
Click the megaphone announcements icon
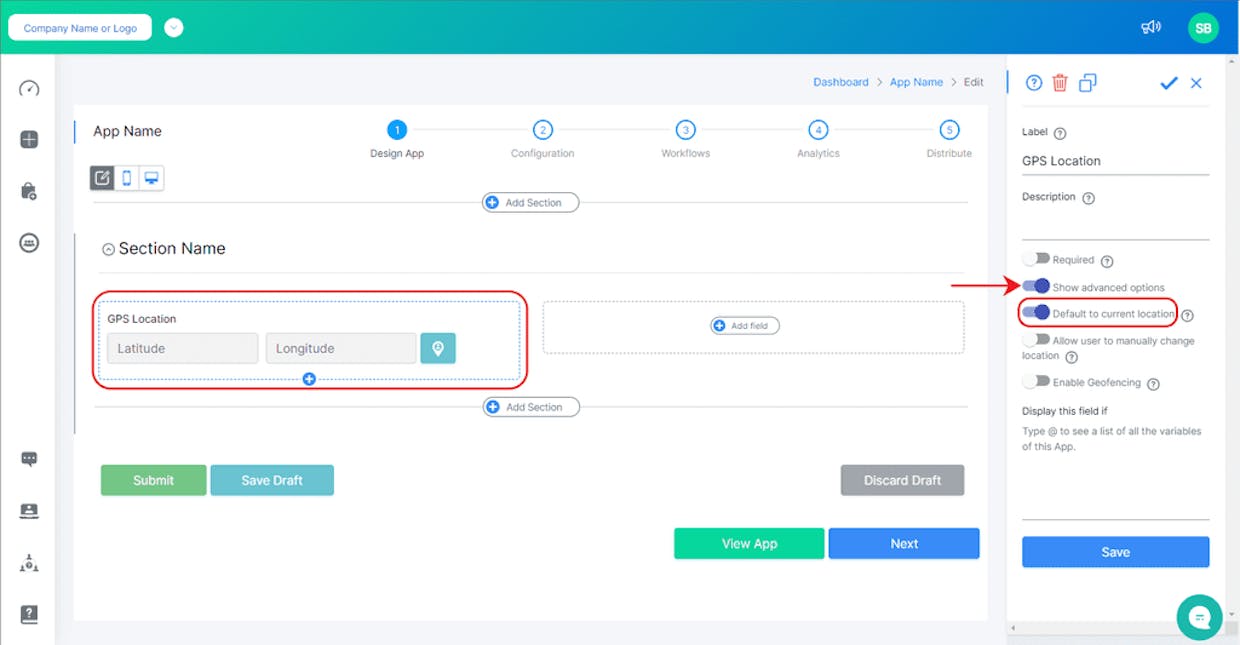point(1151,27)
